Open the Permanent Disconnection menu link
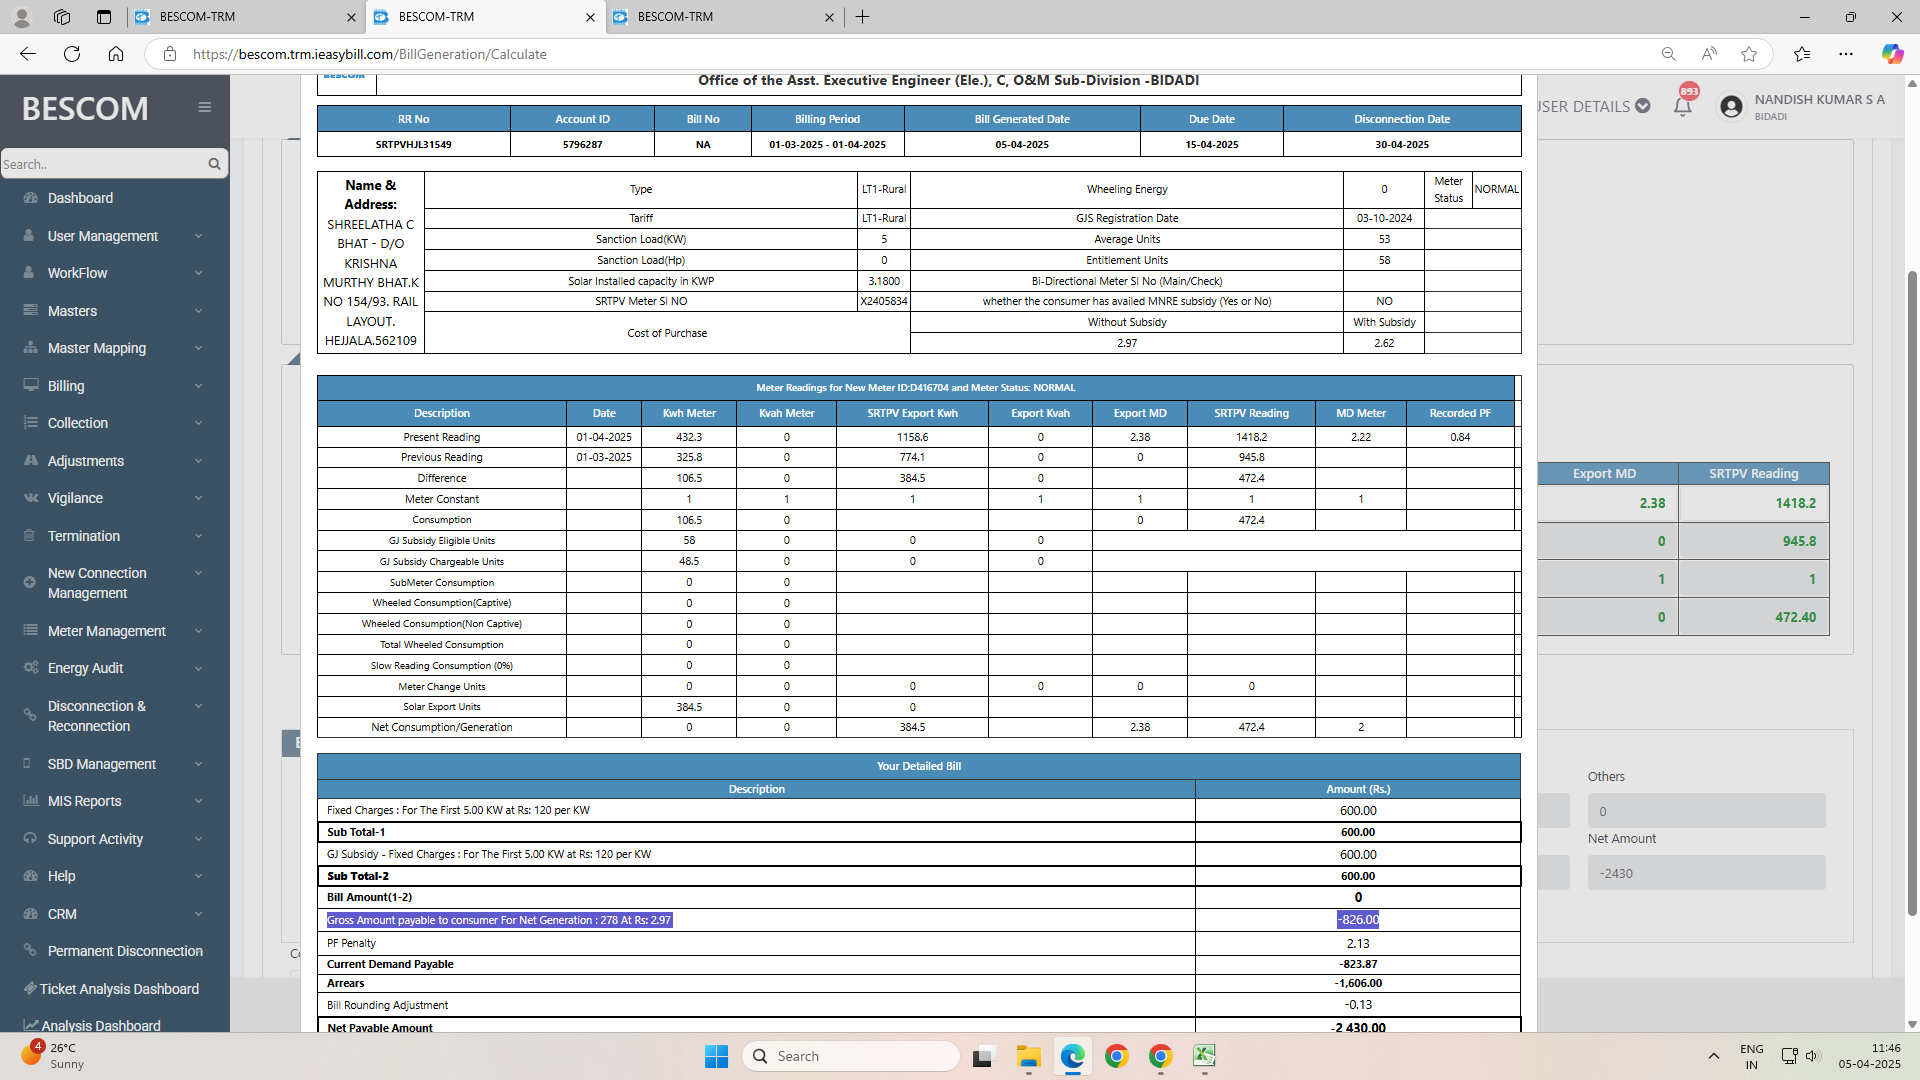 click(125, 951)
